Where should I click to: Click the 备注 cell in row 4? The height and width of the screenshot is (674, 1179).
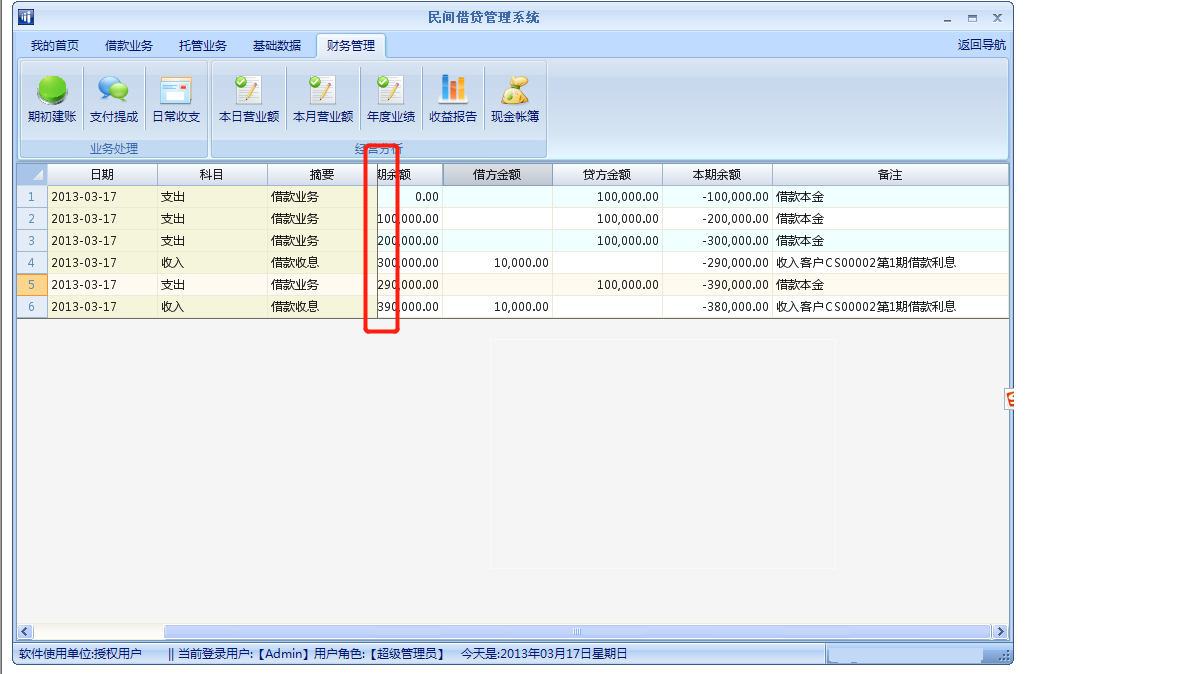pyautogui.click(x=889, y=263)
